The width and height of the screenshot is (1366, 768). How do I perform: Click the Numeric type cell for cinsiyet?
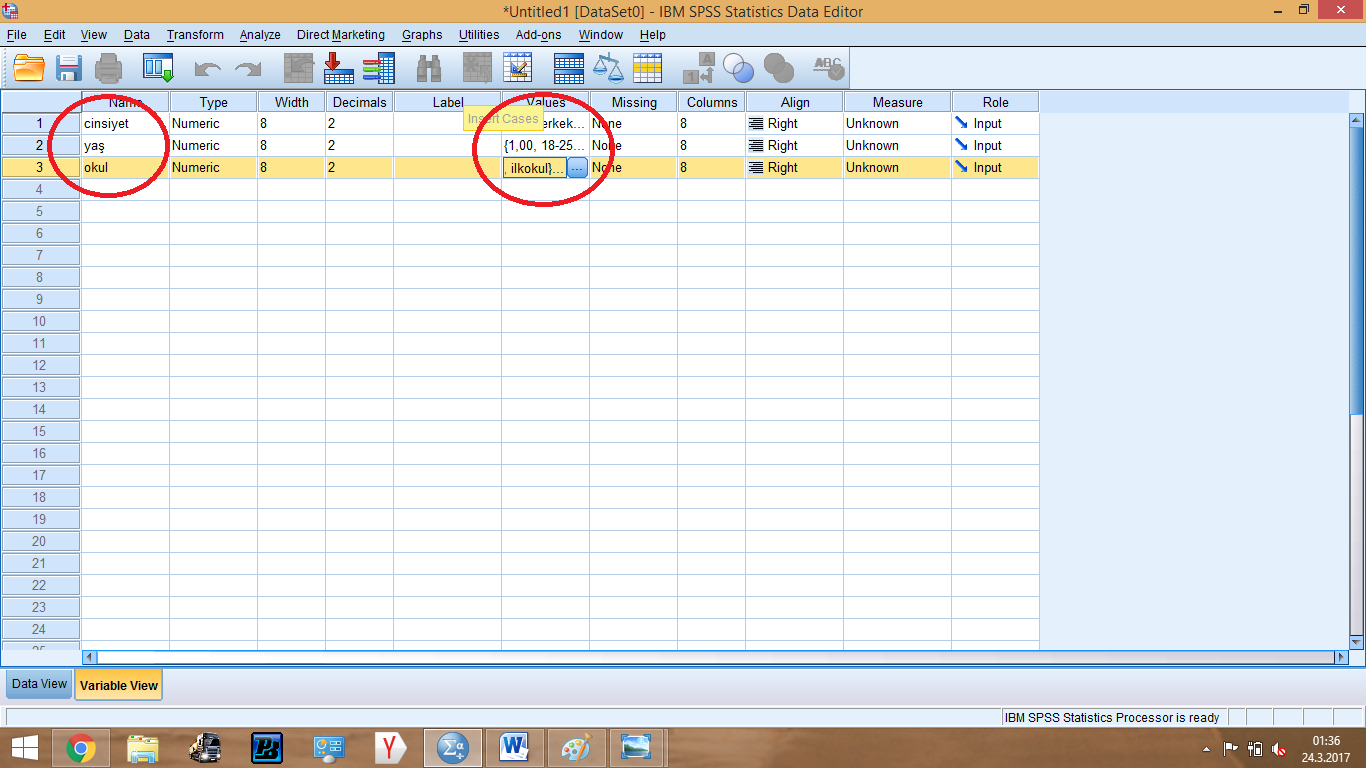tap(213, 124)
